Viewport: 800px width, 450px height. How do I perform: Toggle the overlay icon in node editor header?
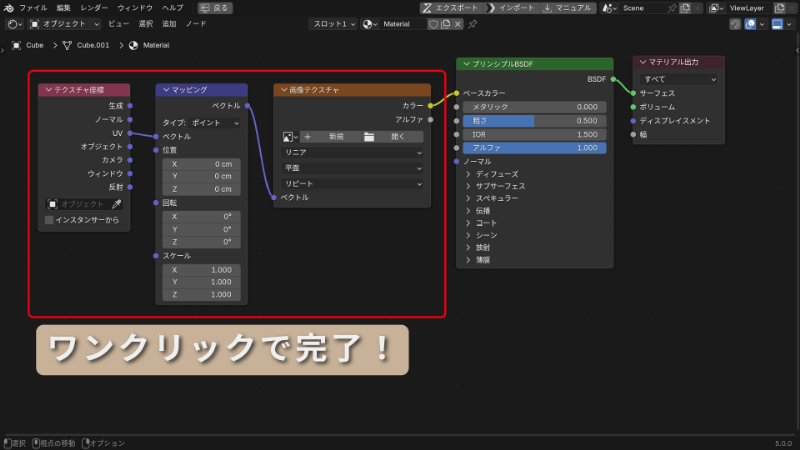[750, 24]
